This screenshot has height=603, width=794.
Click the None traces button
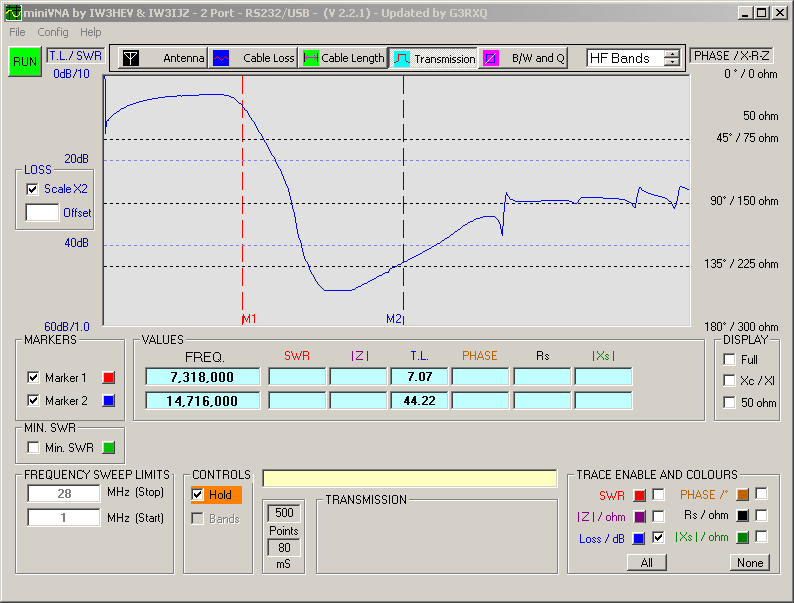(x=750, y=562)
